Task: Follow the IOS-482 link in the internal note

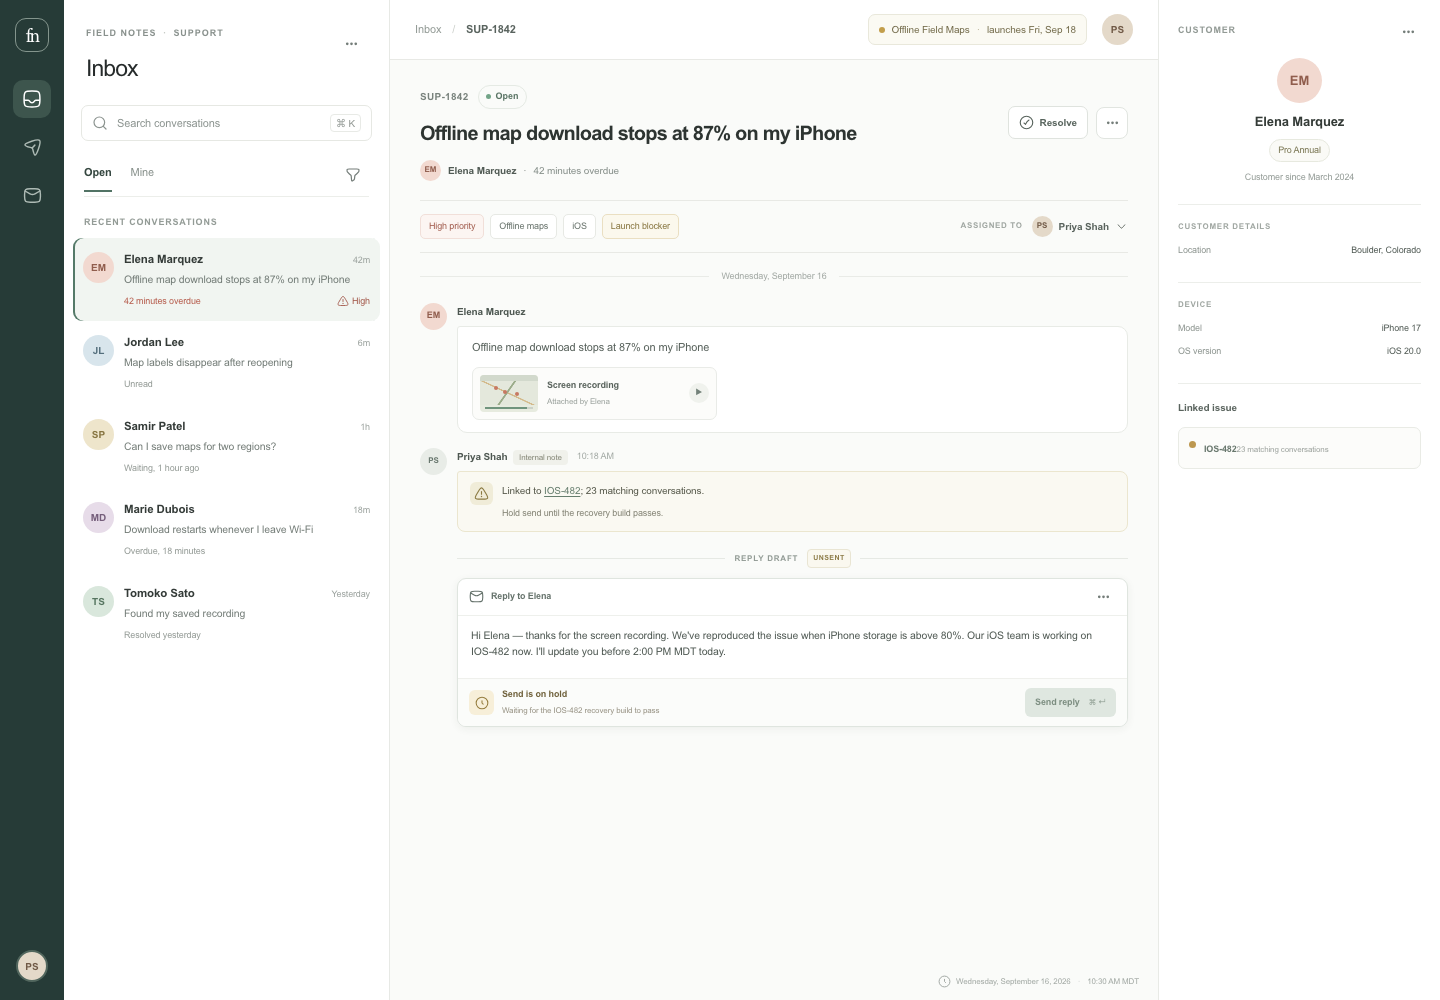Action: coord(562,491)
